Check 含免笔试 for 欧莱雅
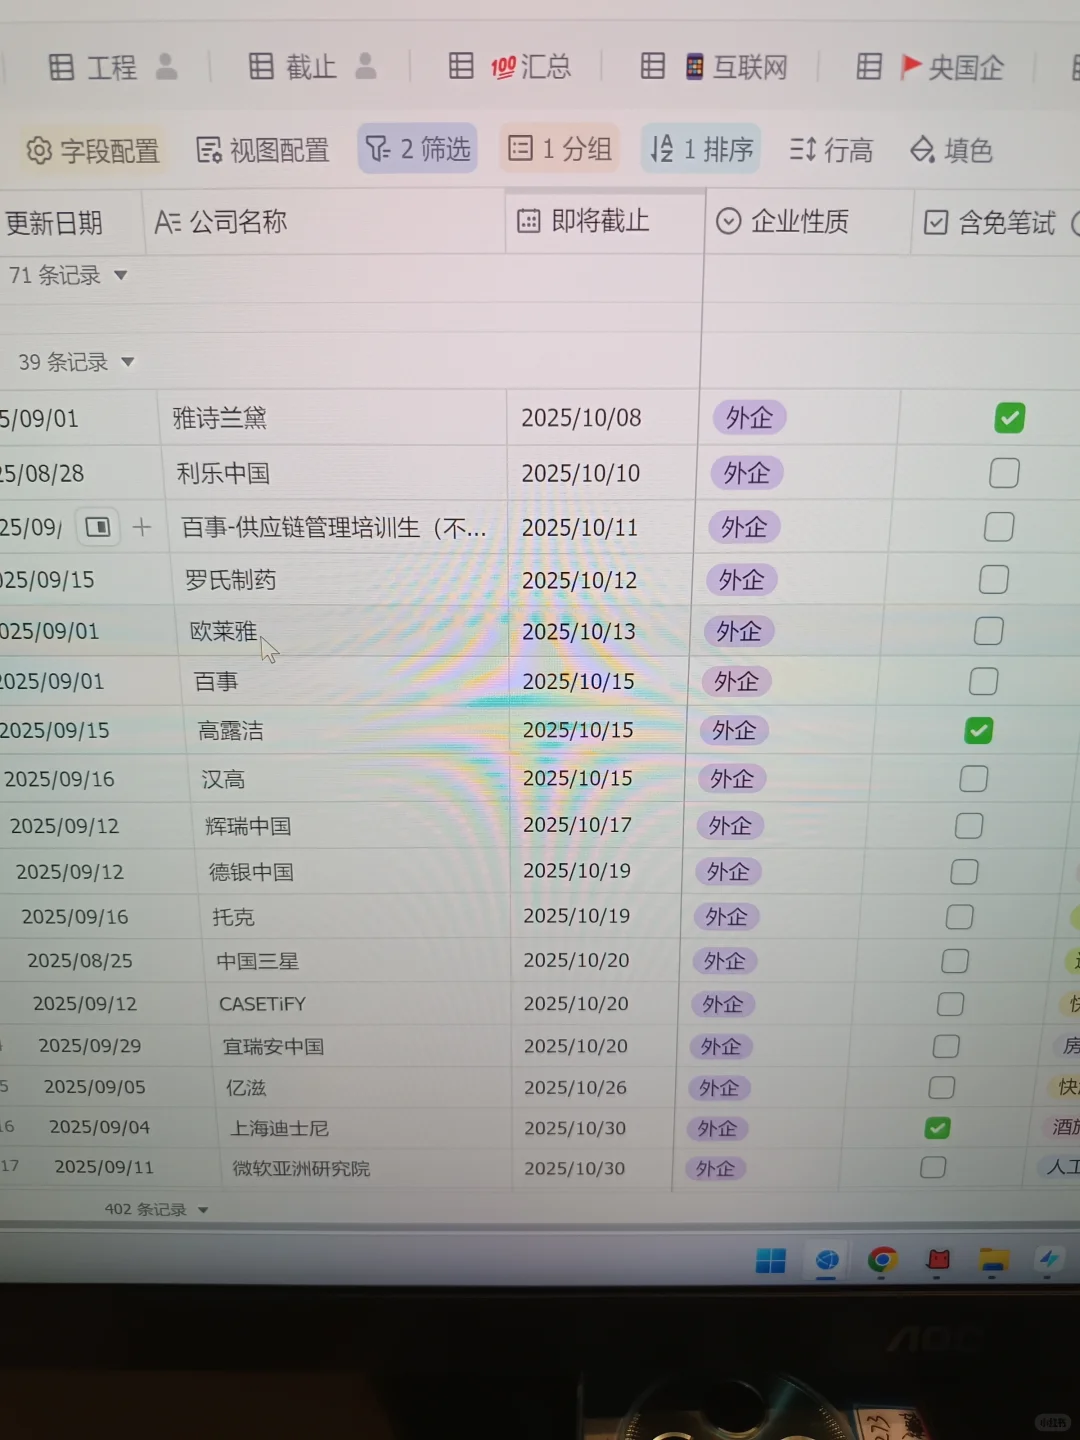The image size is (1080, 1440). [988, 631]
